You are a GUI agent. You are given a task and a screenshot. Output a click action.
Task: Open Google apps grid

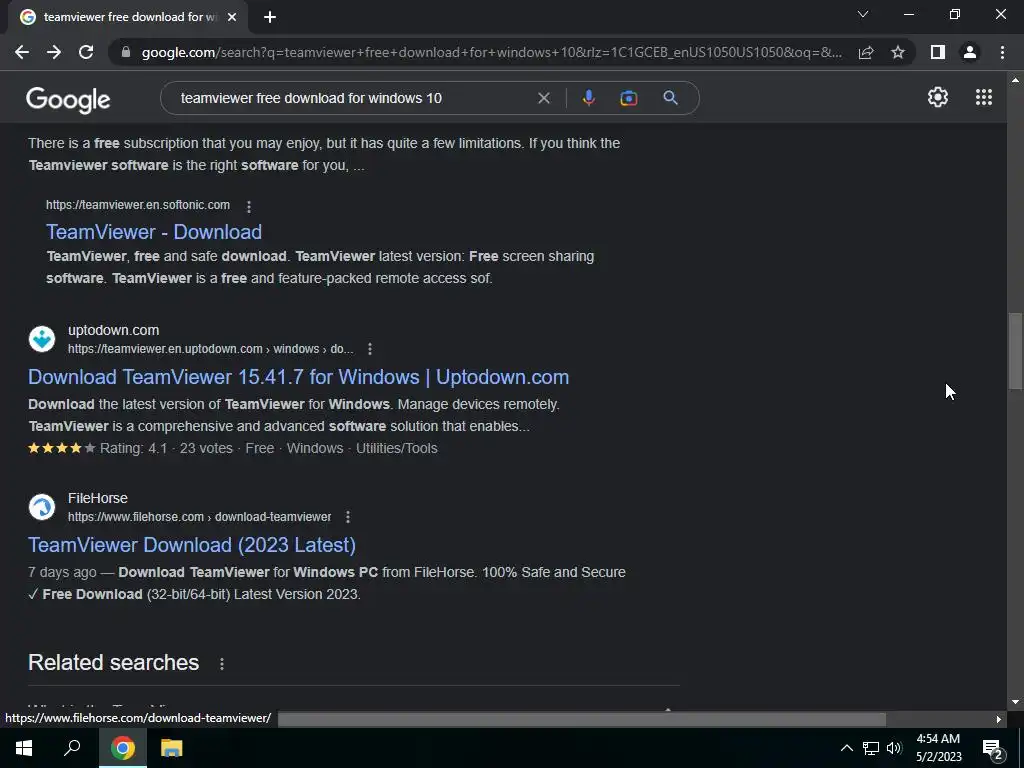click(x=984, y=97)
